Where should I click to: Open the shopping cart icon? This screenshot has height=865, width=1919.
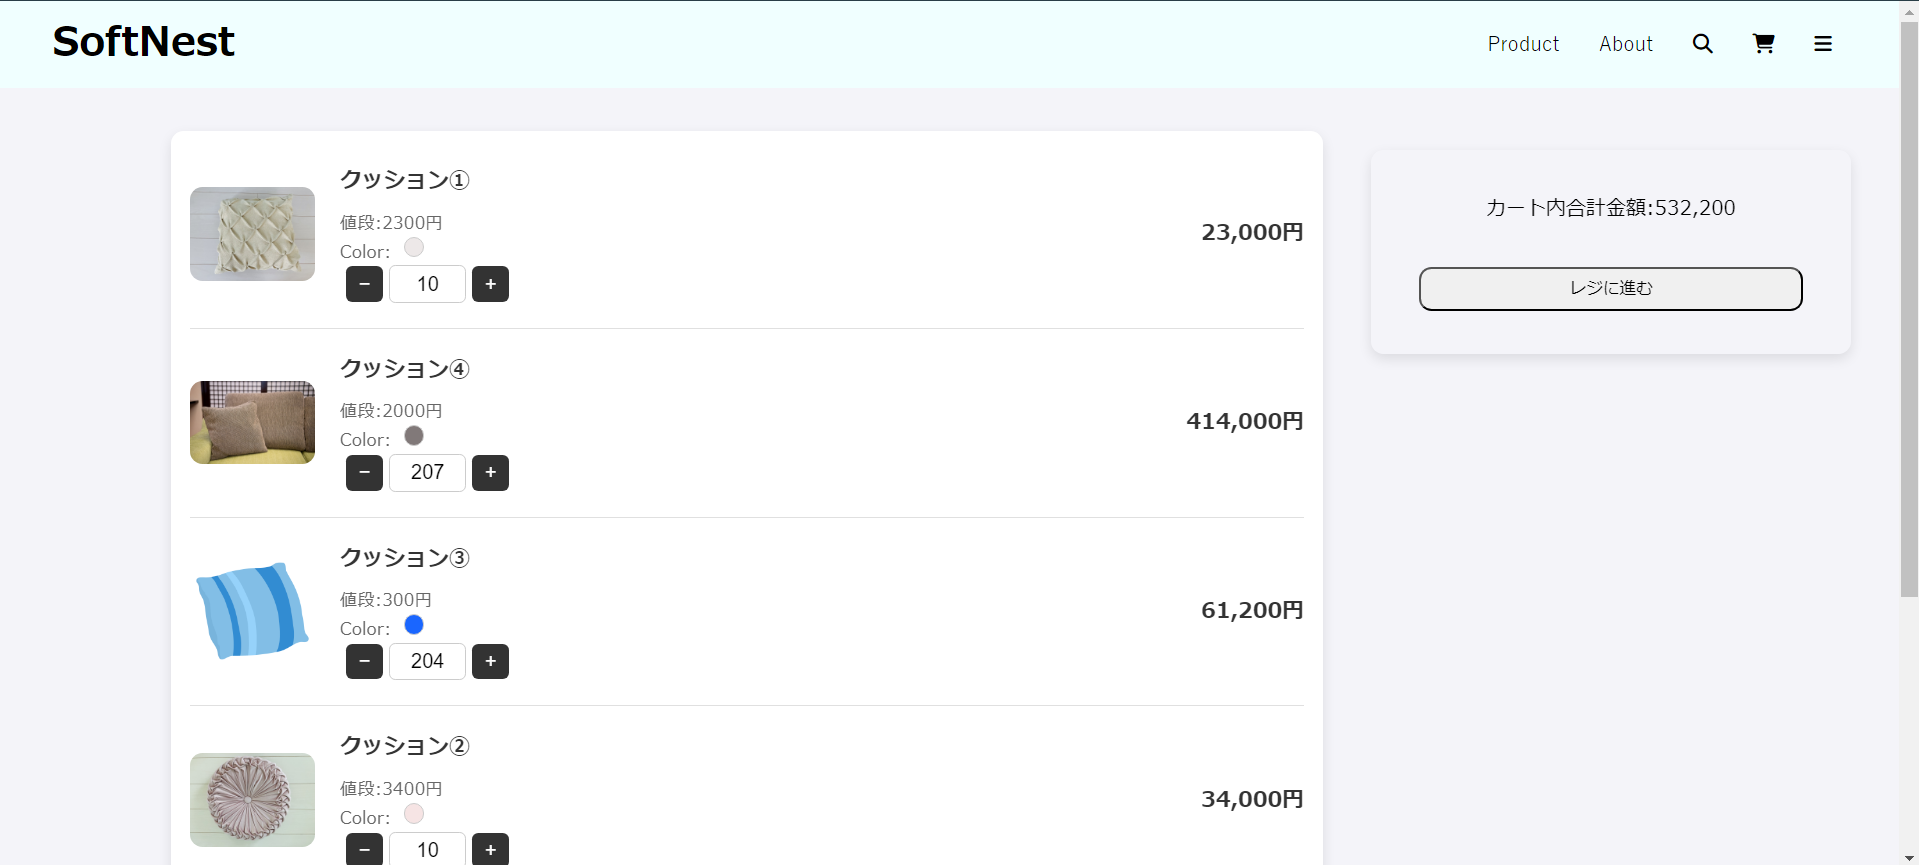[1763, 44]
